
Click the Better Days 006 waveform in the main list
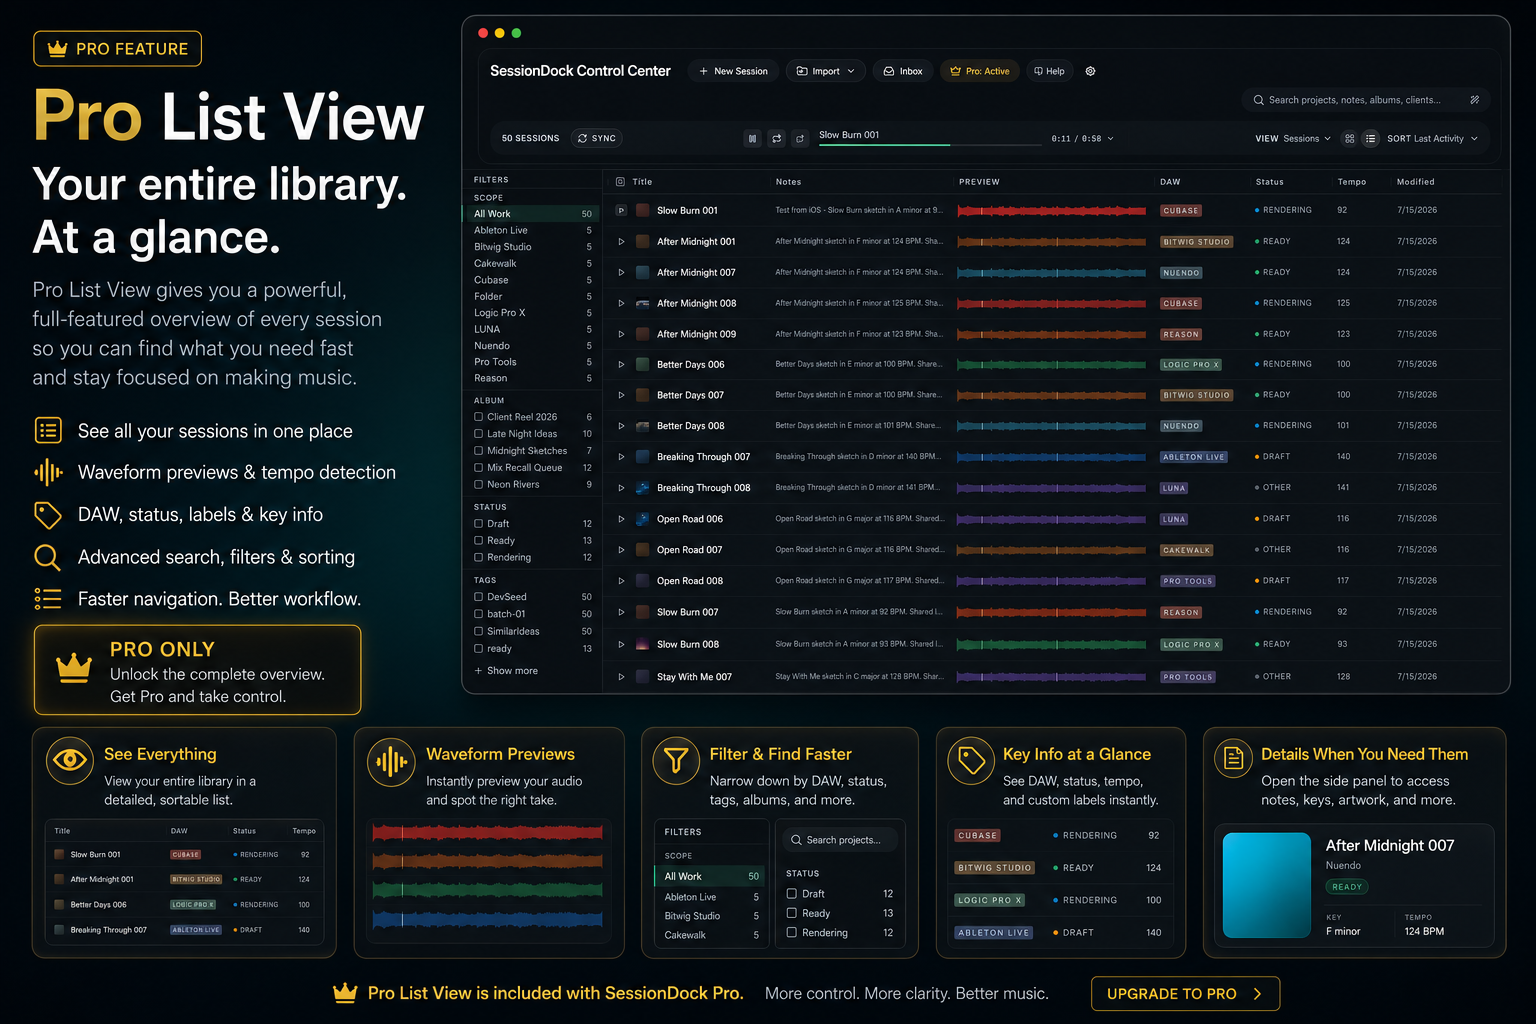pyautogui.click(x=1051, y=364)
